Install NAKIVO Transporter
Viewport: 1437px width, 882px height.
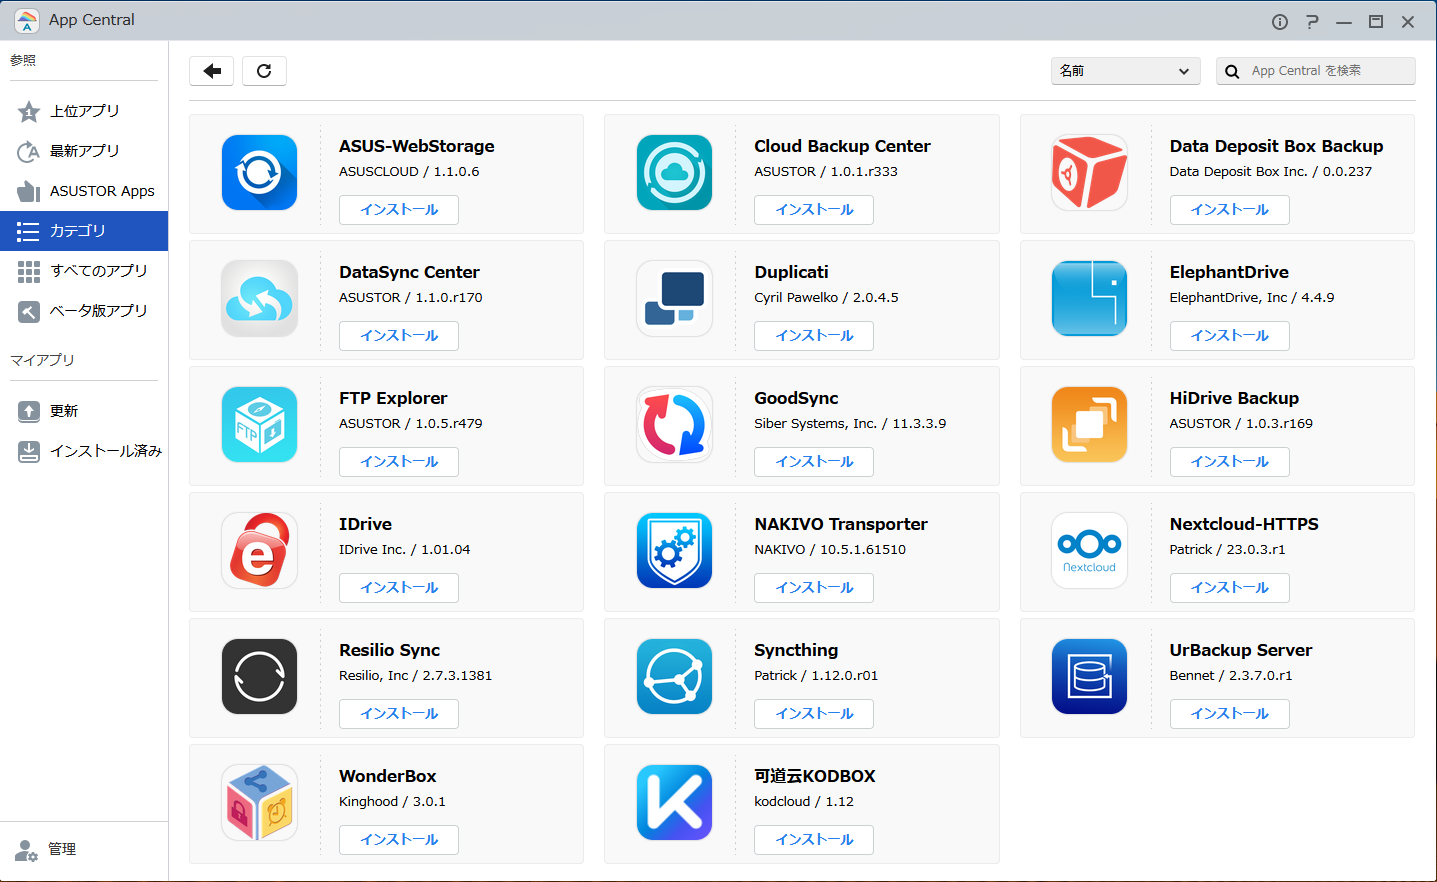(x=814, y=588)
